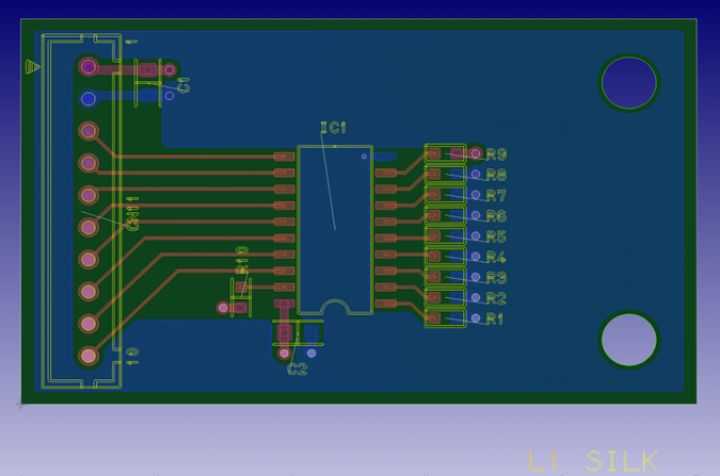720x476 pixels.
Task: Select the C1 capacitor label
Action: (x=183, y=85)
